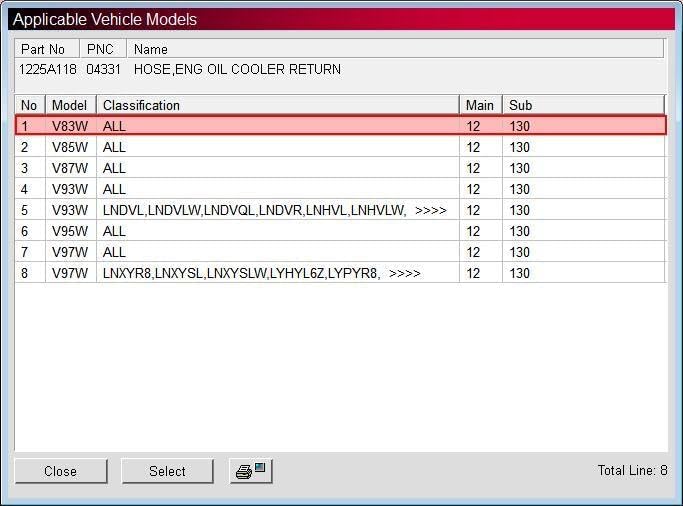Pick row 7 V97W ALL classification
The width and height of the screenshot is (683, 506).
pos(340,252)
